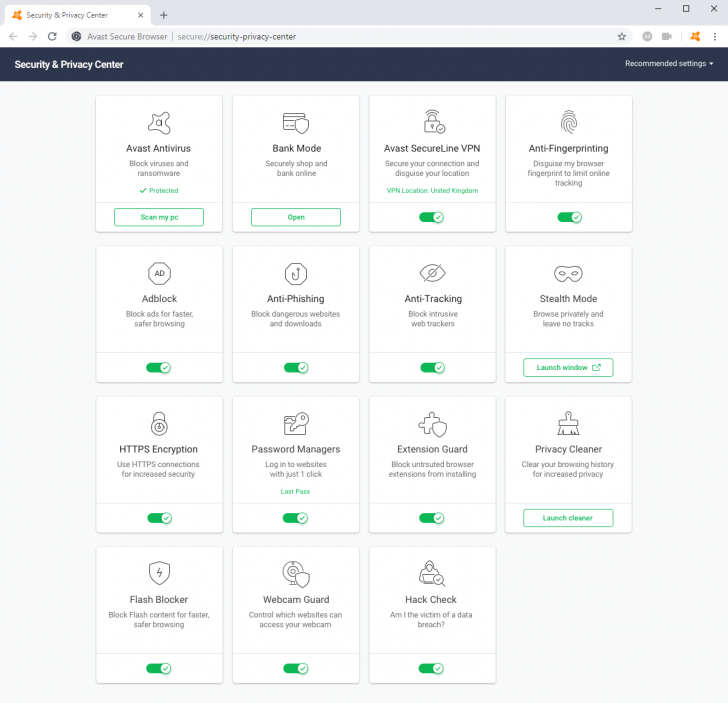Click the HTTPS Encryption padlock icon
This screenshot has width=728, height=703.
[x=159, y=423]
